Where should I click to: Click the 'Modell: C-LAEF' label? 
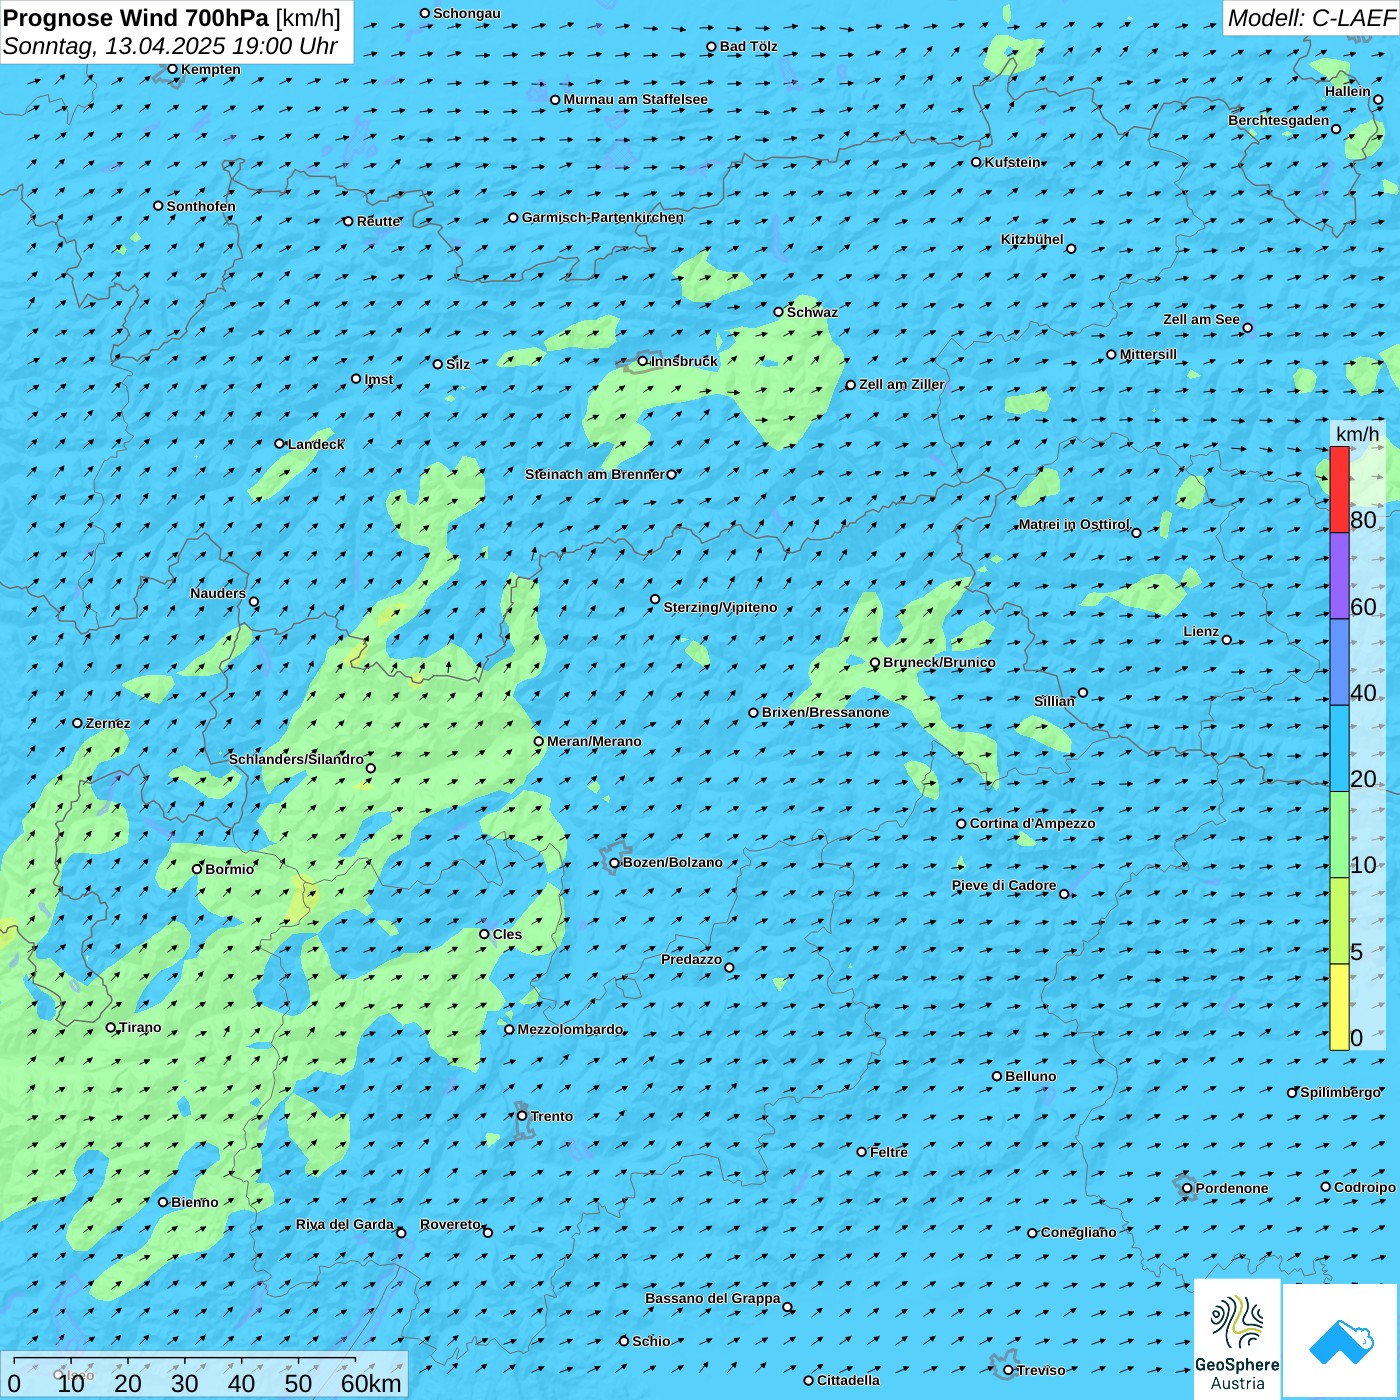[1311, 18]
